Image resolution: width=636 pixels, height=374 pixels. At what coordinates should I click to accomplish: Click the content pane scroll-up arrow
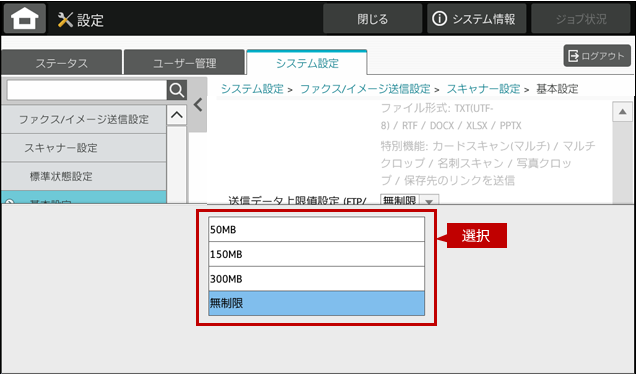pos(622,112)
